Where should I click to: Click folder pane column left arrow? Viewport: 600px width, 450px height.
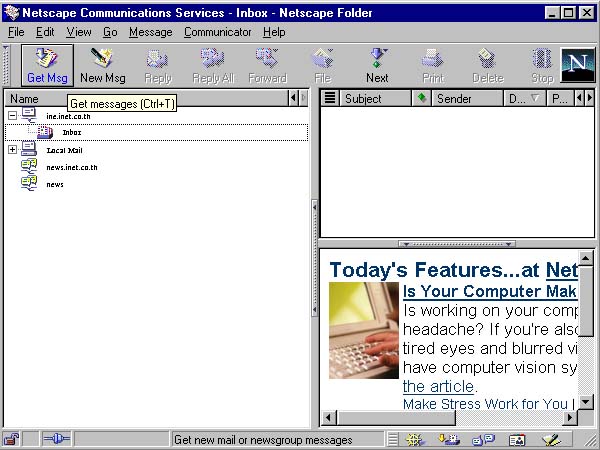[x=293, y=98]
